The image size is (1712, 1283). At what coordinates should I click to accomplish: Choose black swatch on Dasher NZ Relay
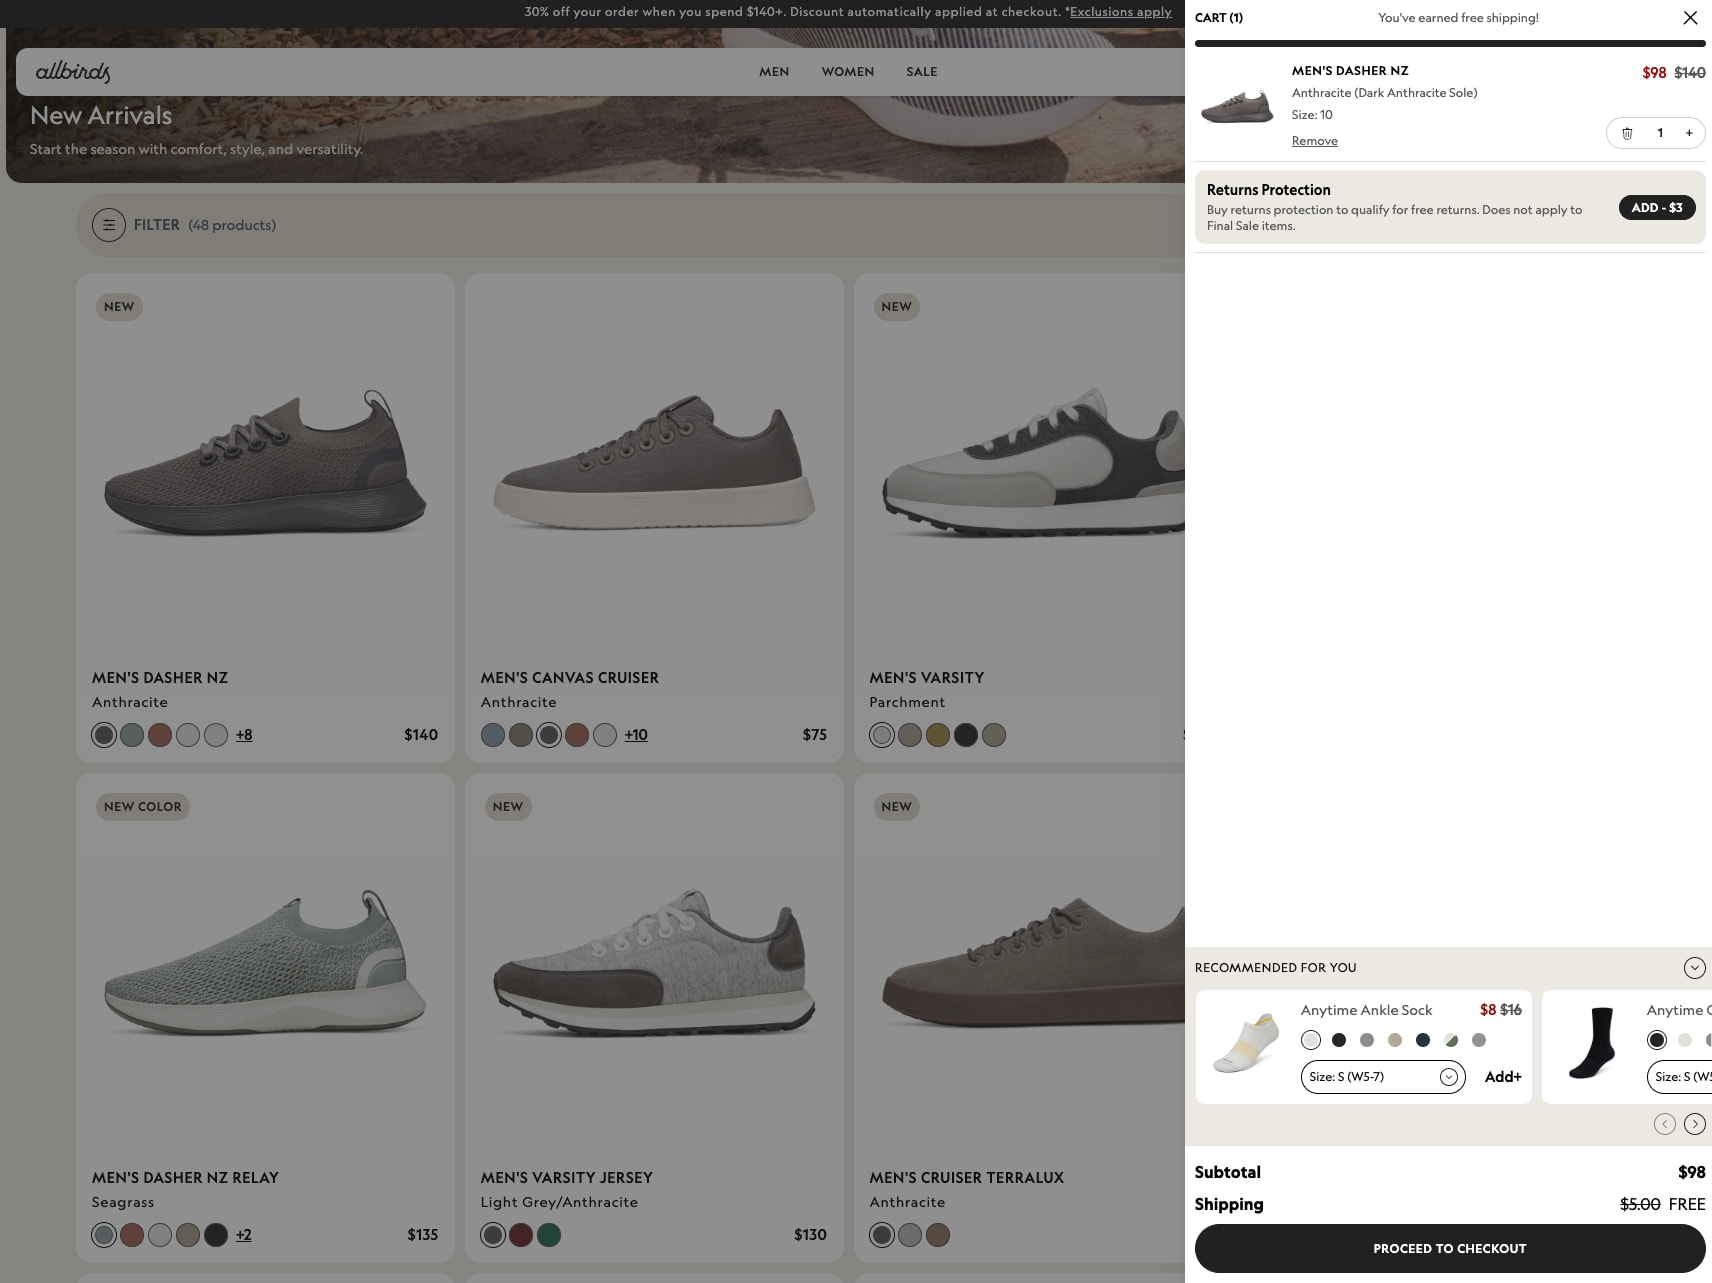(216, 1235)
